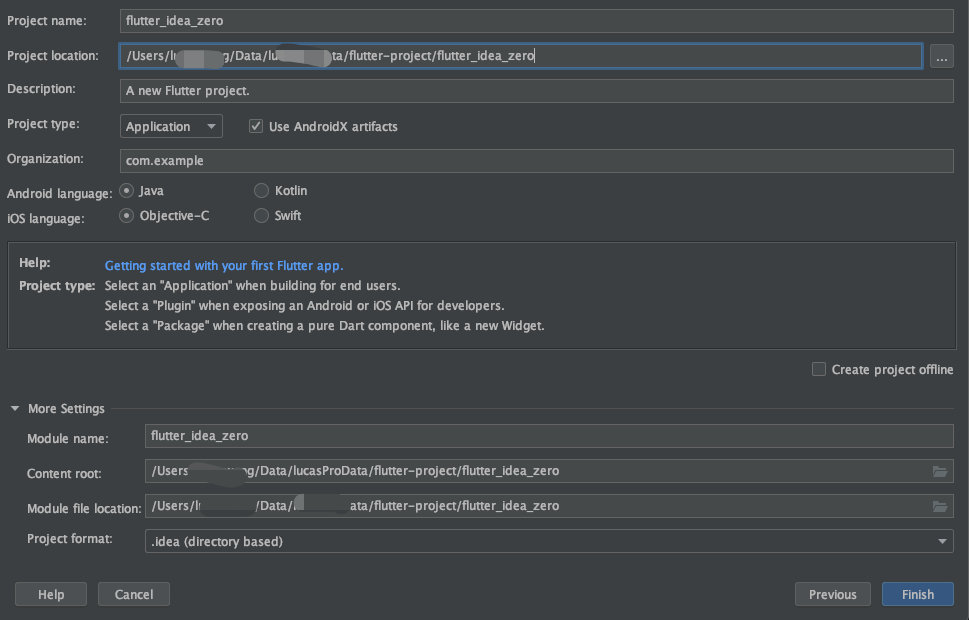The width and height of the screenshot is (969, 620).
Task: Open the folder browser for Module file location
Action: (x=939, y=506)
